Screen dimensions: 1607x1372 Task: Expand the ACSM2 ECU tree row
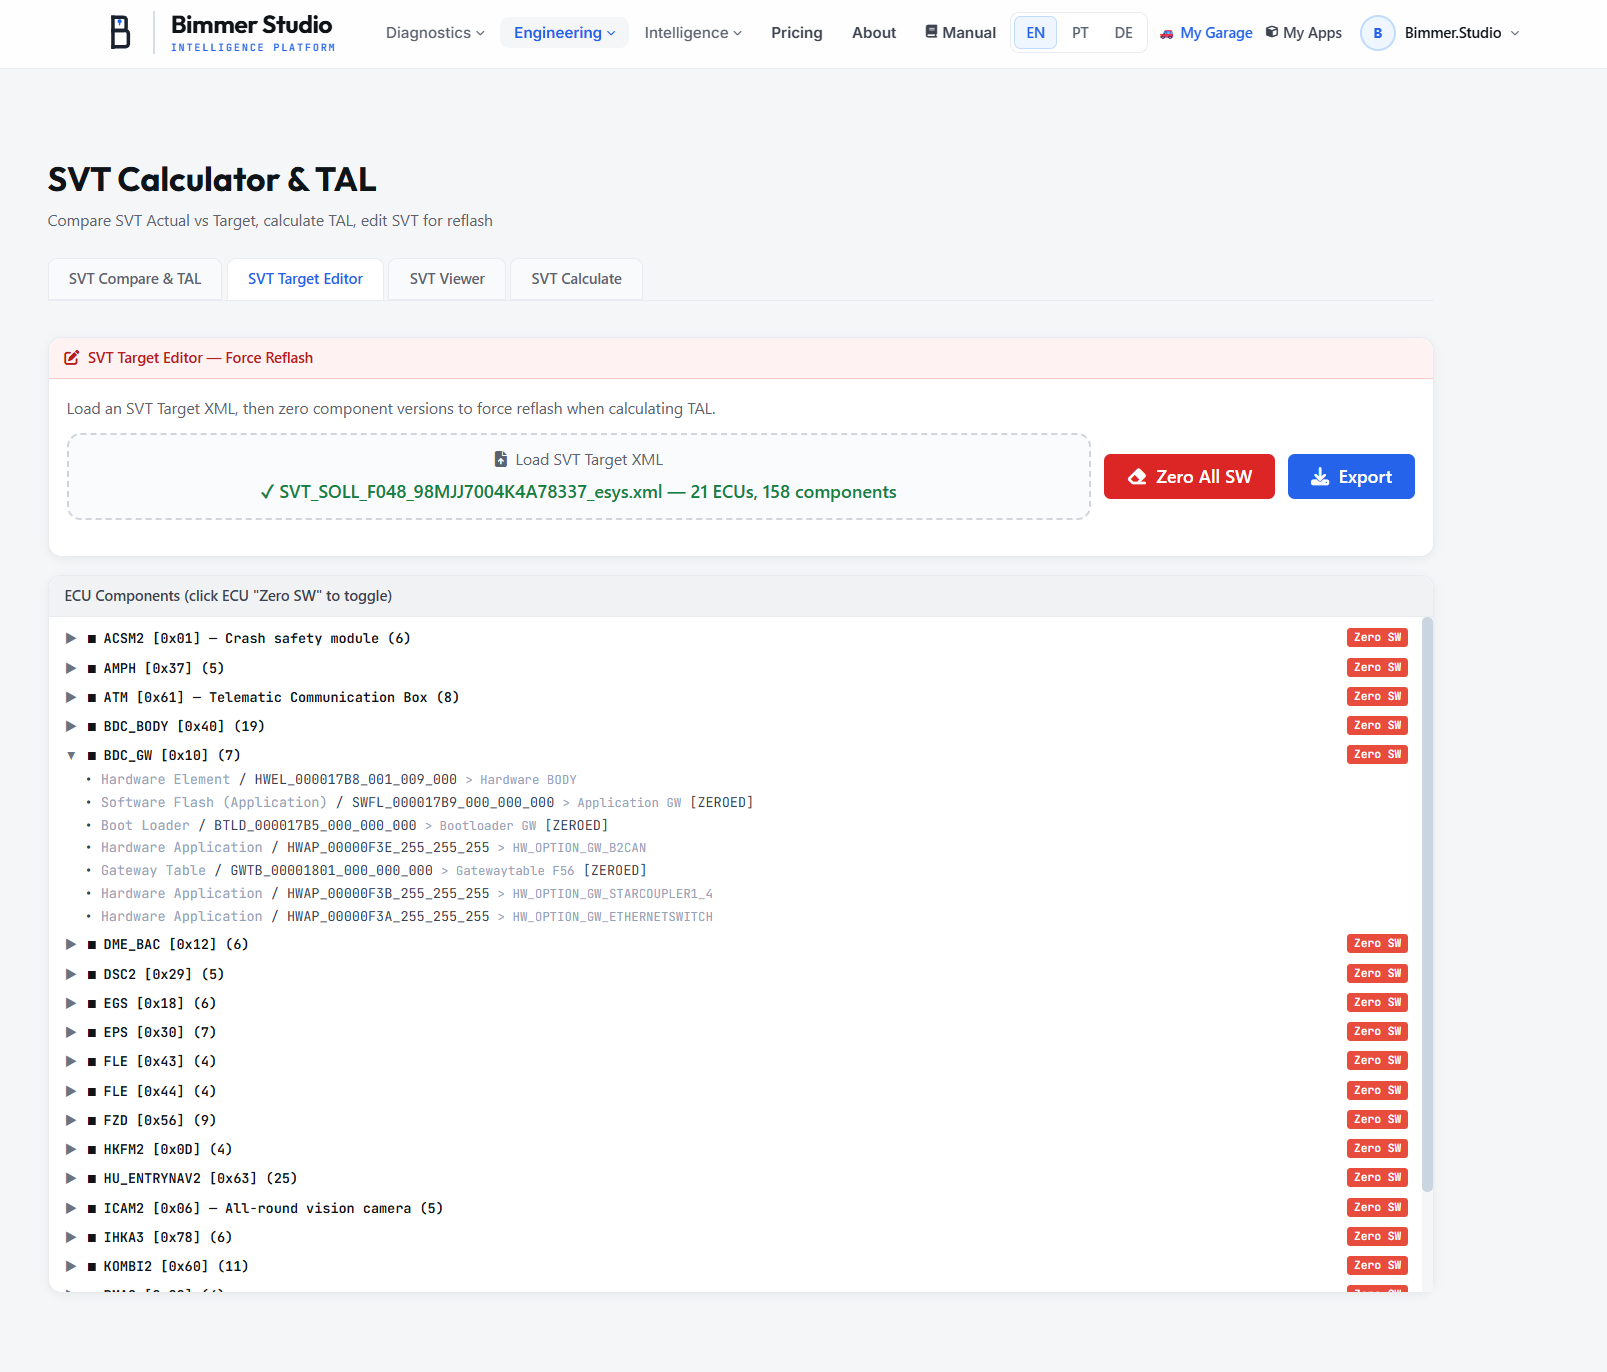pyautogui.click(x=71, y=638)
